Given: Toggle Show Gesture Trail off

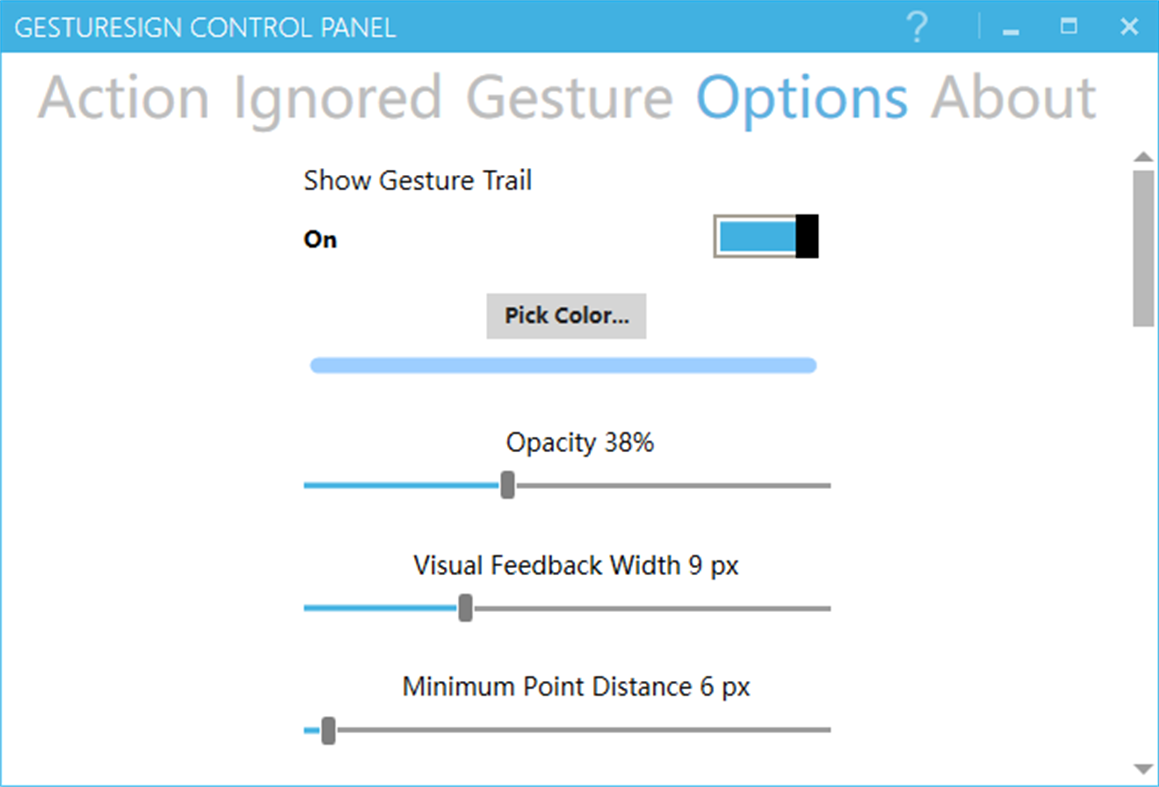Looking at the screenshot, I should [x=765, y=236].
